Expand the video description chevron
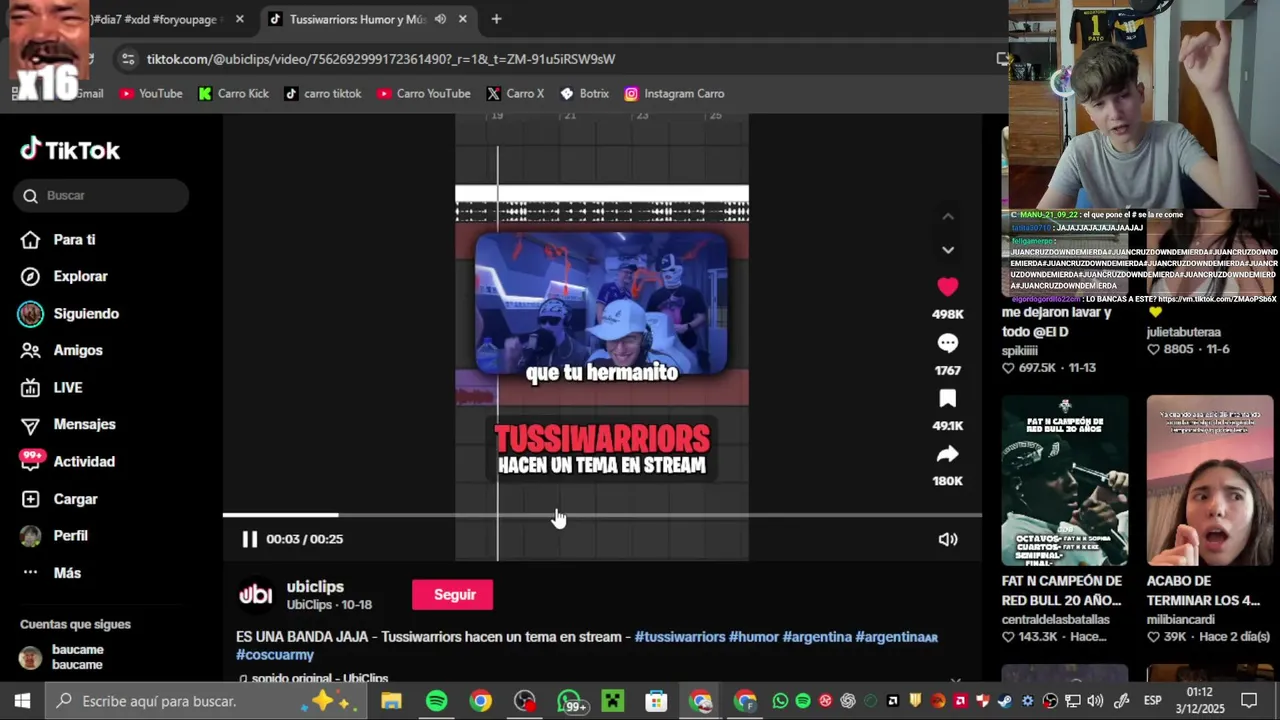The height and width of the screenshot is (720, 1280). click(x=955, y=679)
